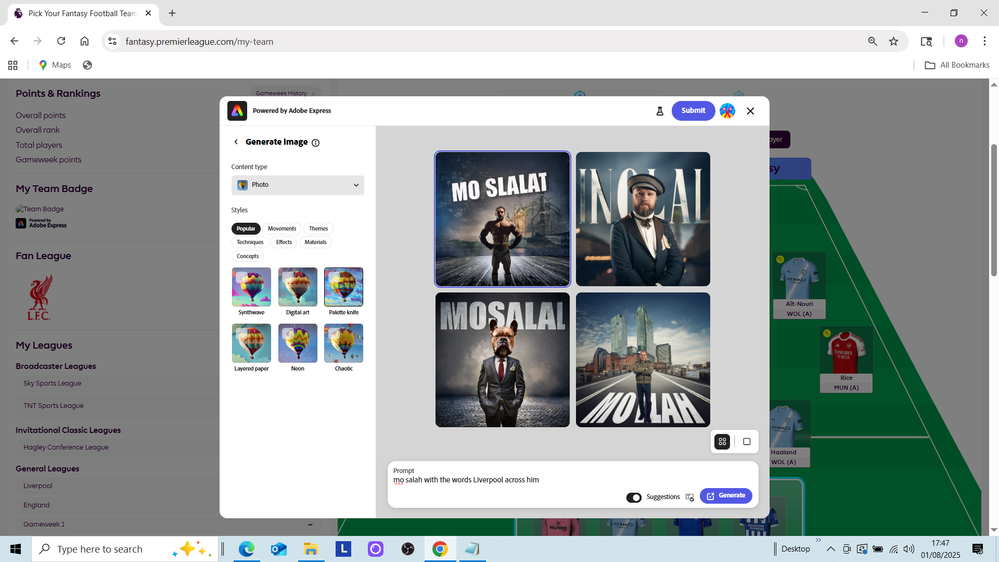
Task: Click into the Prompt text field
Action: pos(573,480)
